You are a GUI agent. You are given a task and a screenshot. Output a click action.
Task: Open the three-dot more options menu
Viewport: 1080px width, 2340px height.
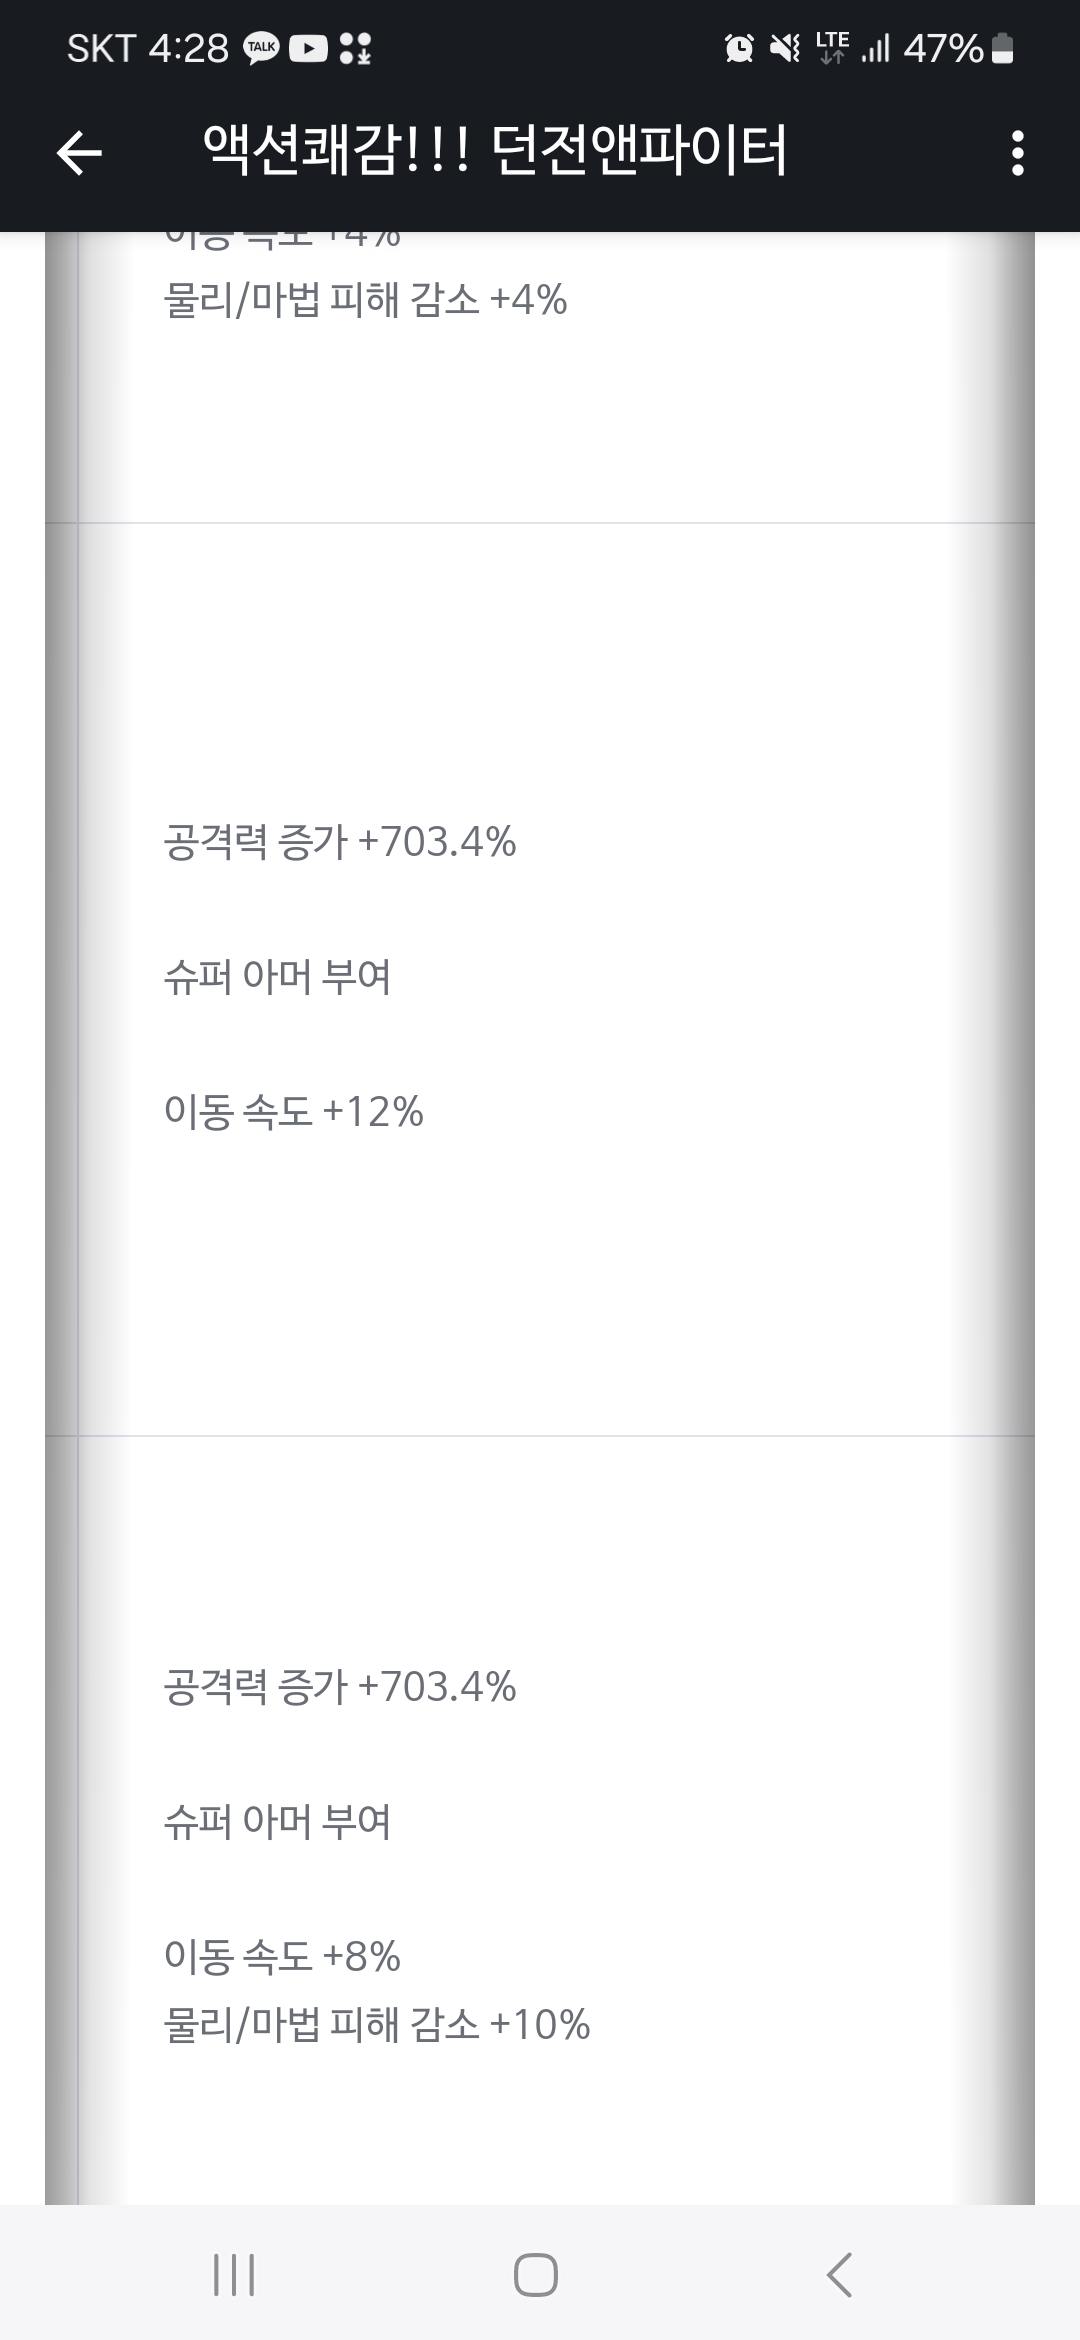click(1017, 153)
